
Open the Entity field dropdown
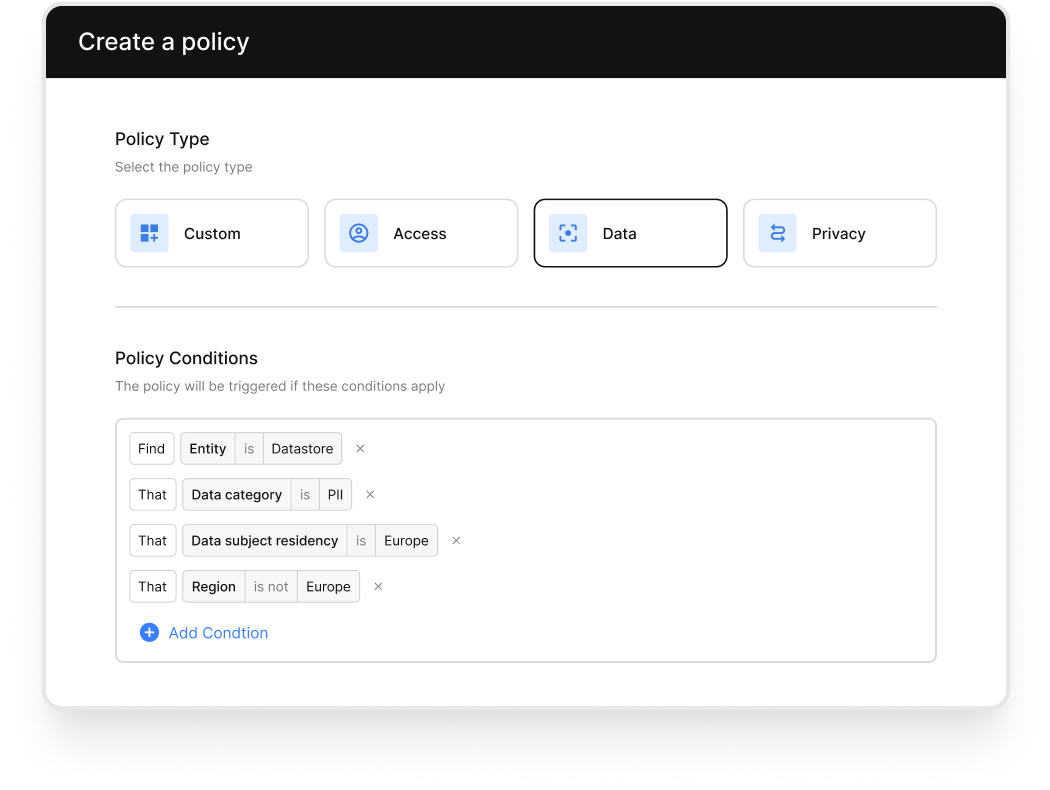click(208, 449)
